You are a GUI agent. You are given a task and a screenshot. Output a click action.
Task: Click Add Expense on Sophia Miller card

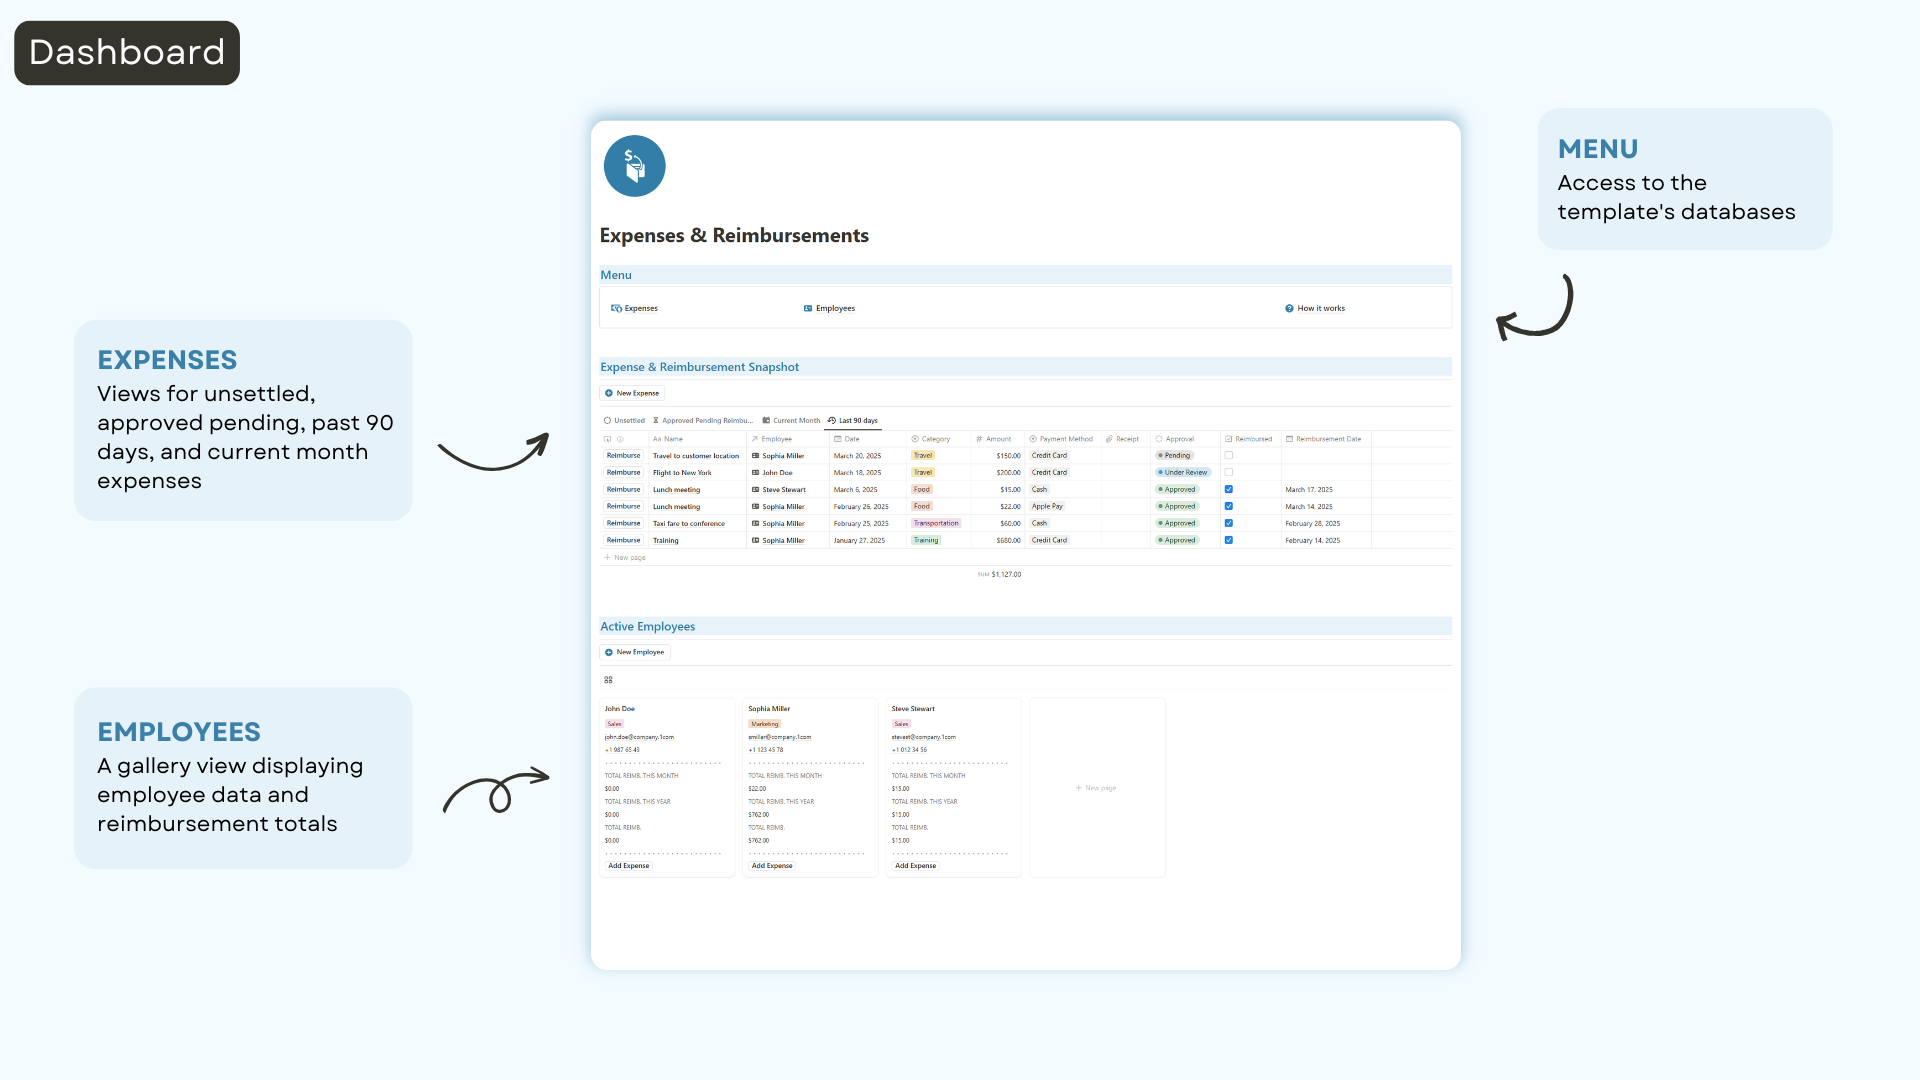[x=772, y=866]
